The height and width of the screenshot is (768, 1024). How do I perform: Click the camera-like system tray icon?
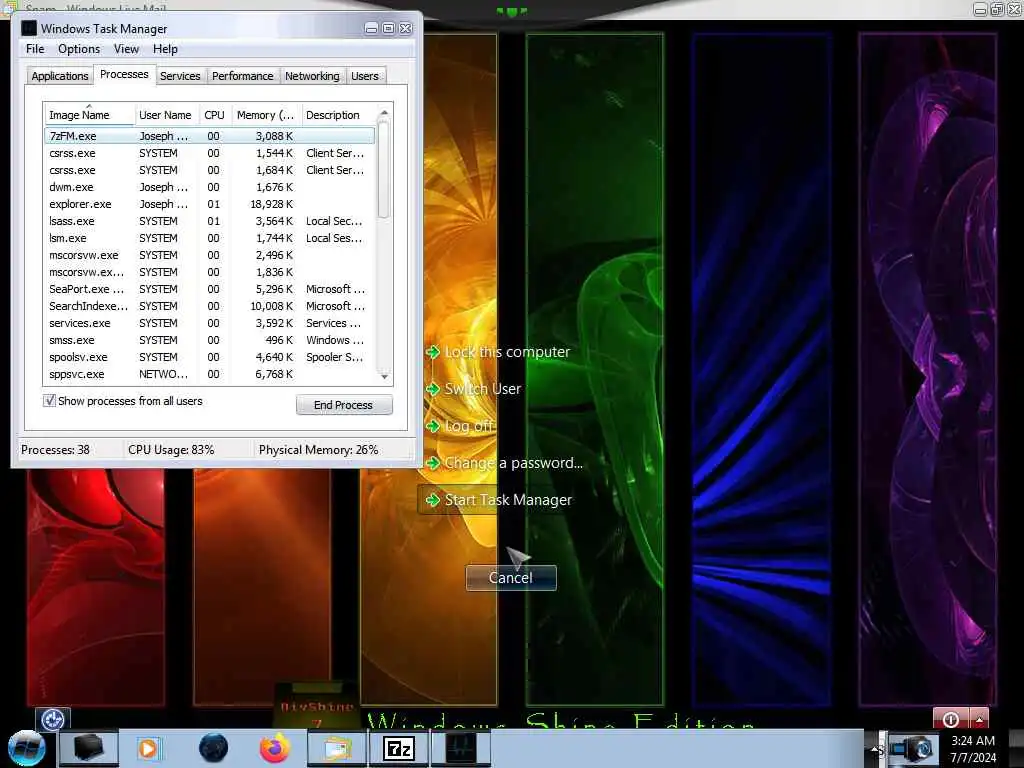tap(914, 750)
